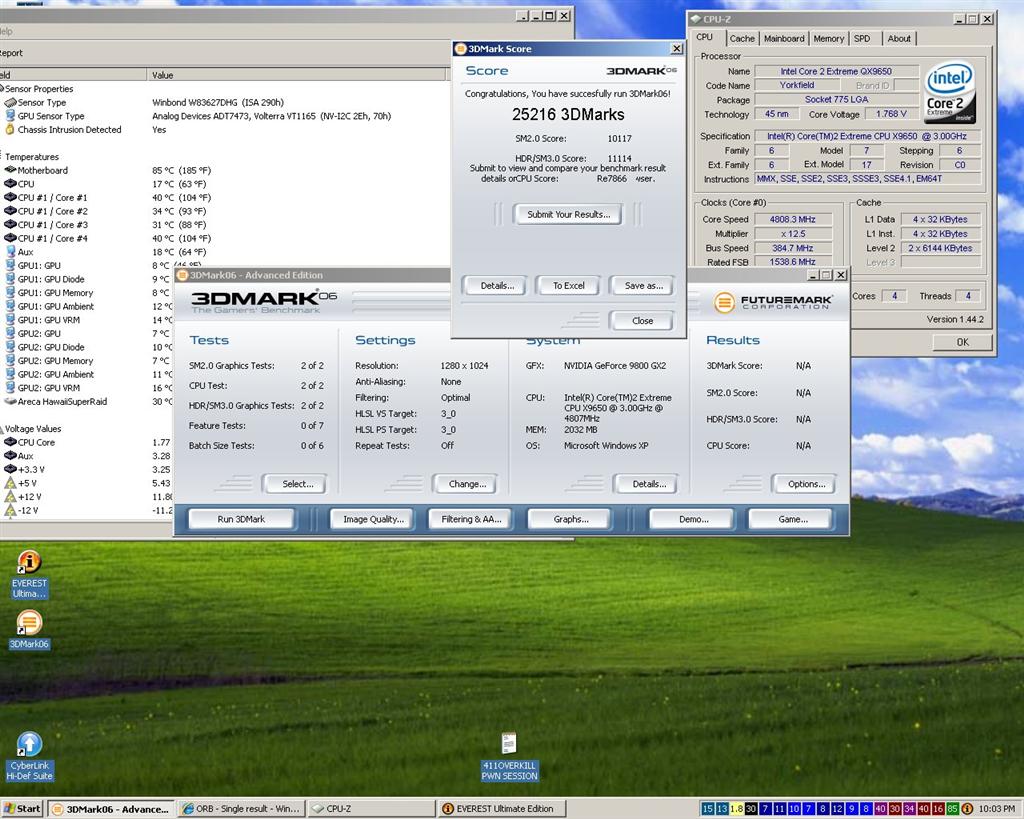Click the dark red 16 tray icon
Viewport: 1024px width, 819px height.
pos(938,809)
